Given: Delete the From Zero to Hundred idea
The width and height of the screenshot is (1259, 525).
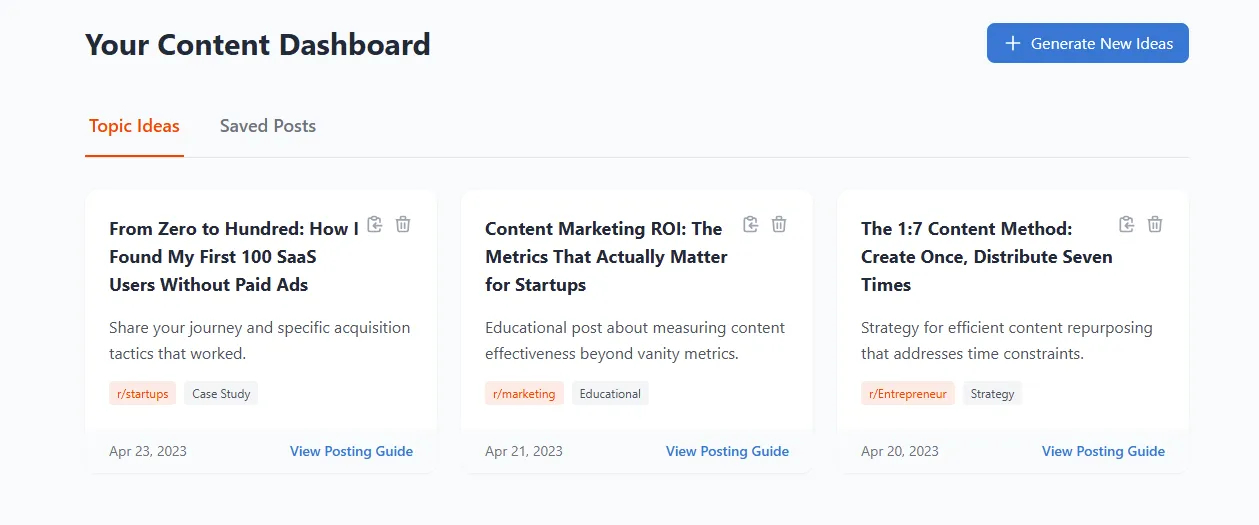Looking at the screenshot, I should pos(403,224).
